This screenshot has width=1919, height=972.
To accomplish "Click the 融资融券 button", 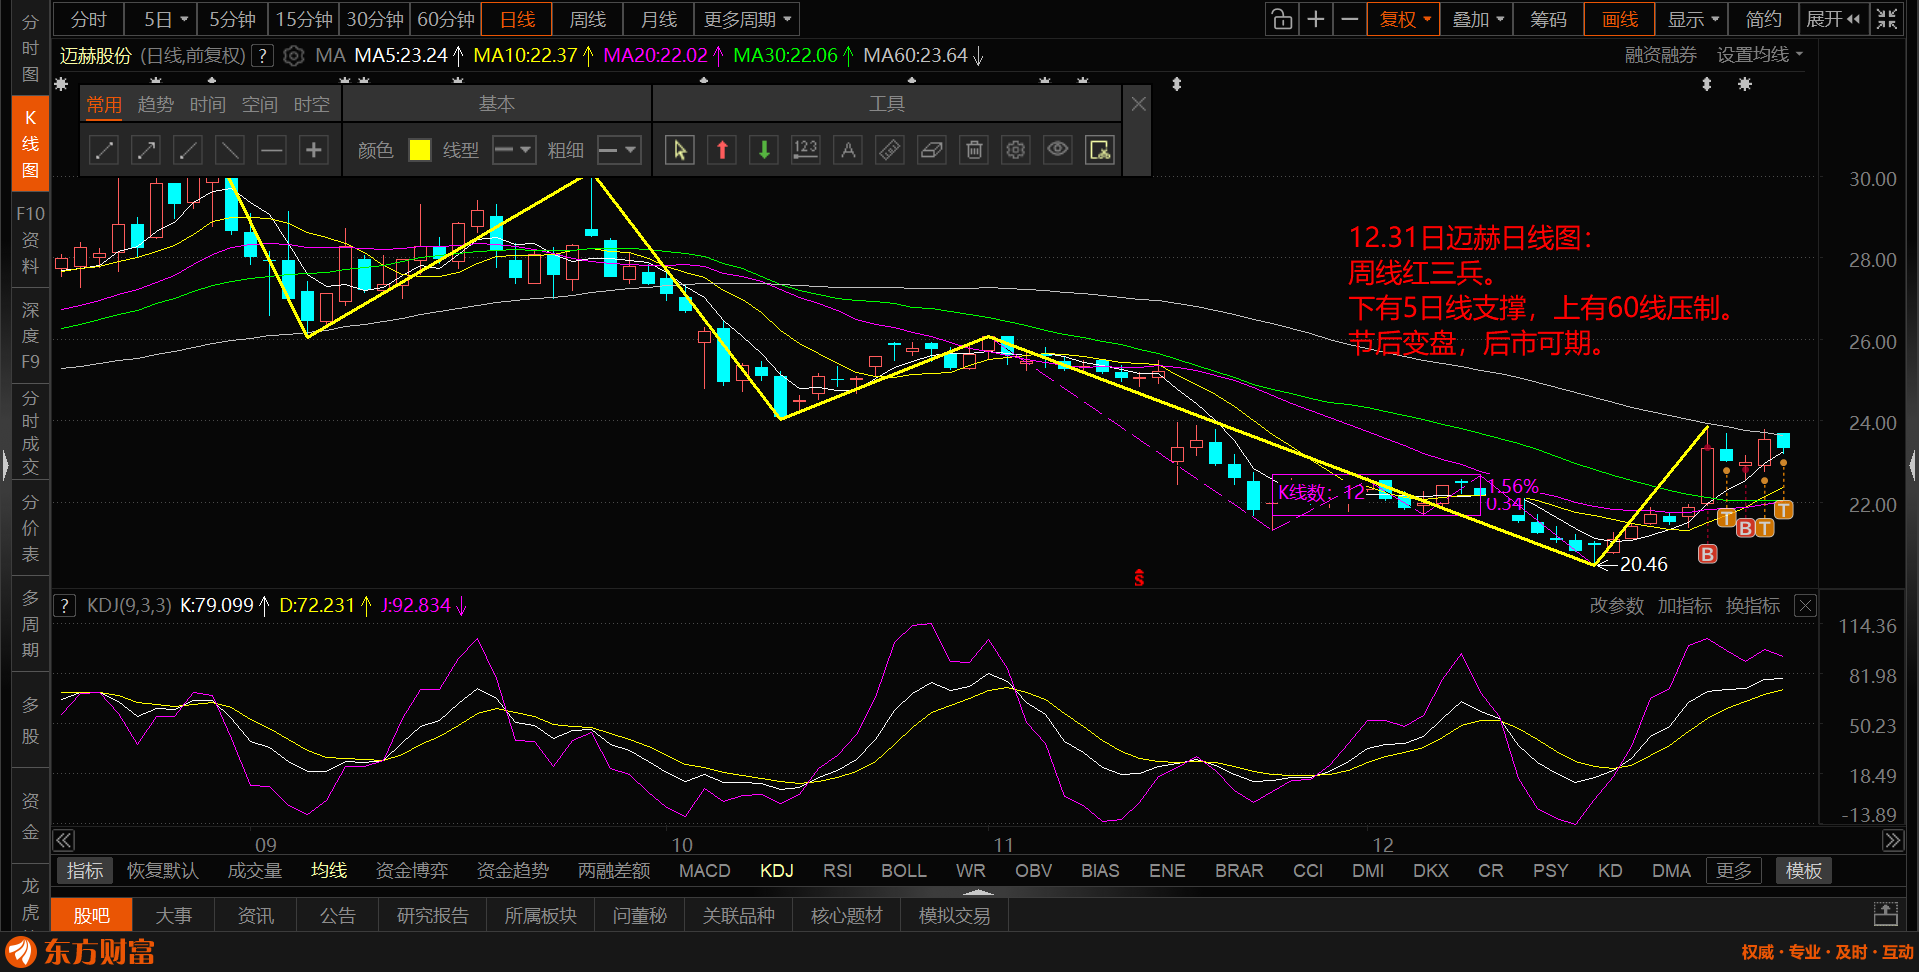I will point(1660,55).
